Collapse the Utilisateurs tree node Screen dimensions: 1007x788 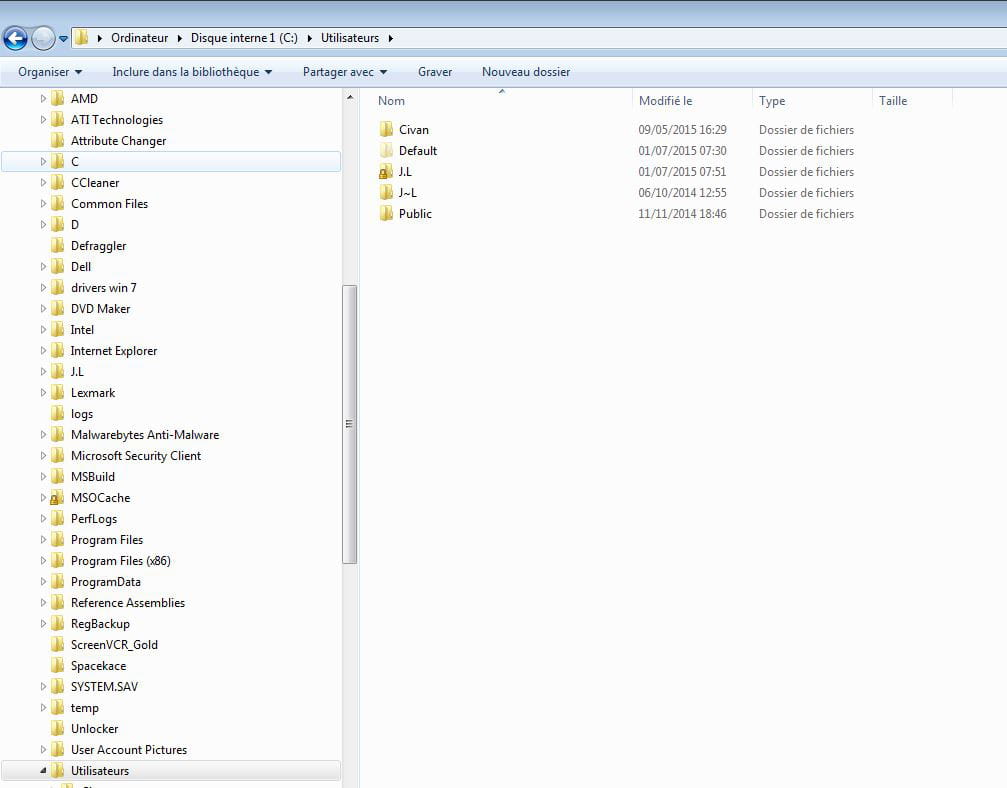pyautogui.click(x=43, y=770)
